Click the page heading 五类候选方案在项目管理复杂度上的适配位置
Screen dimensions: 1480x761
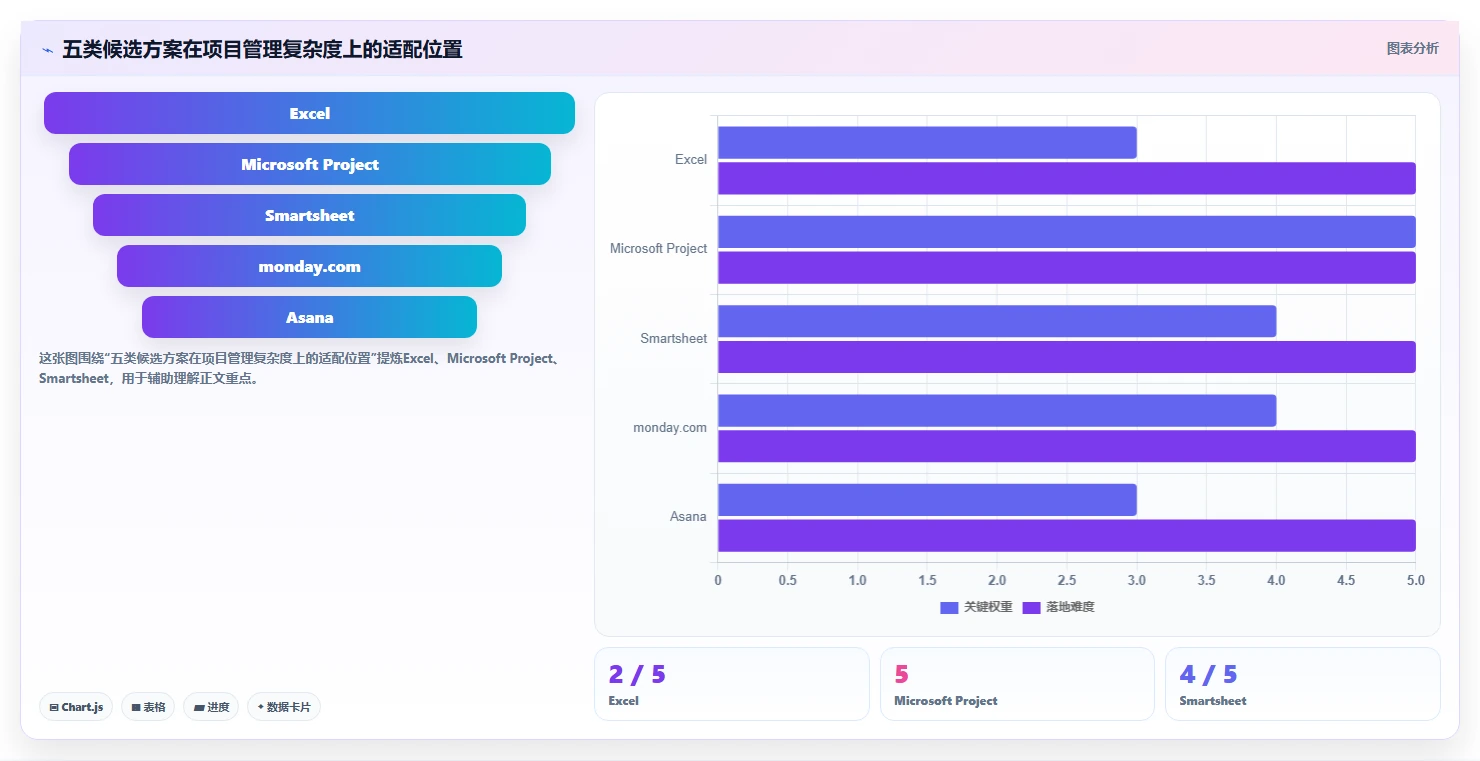pos(262,49)
